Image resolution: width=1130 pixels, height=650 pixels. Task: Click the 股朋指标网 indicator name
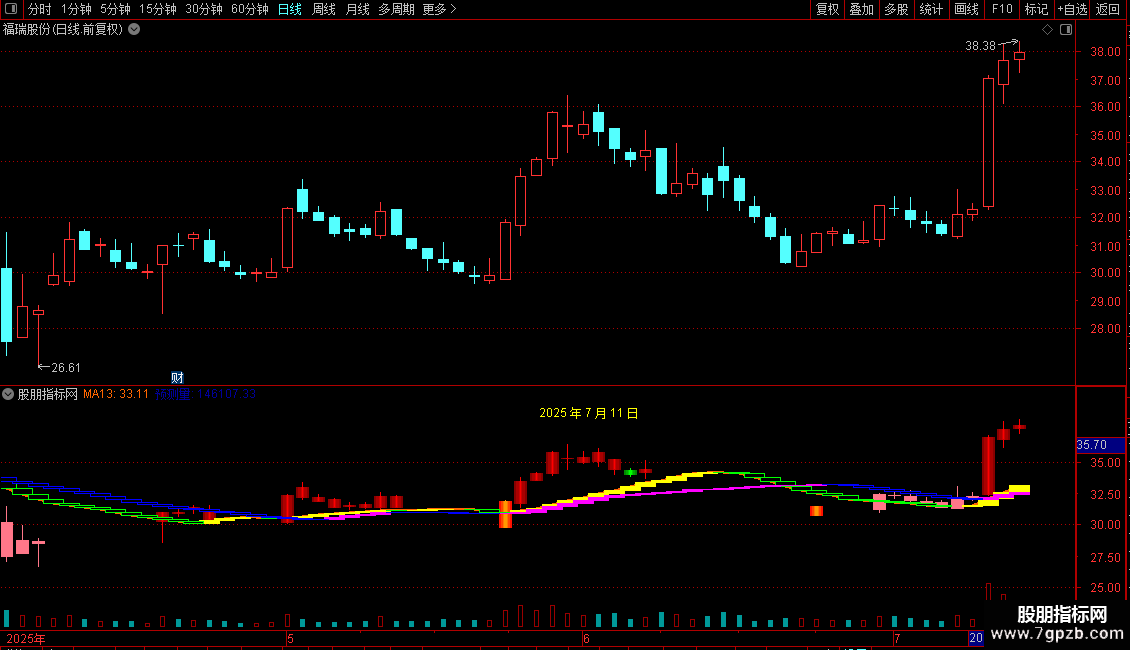pos(48,394)
